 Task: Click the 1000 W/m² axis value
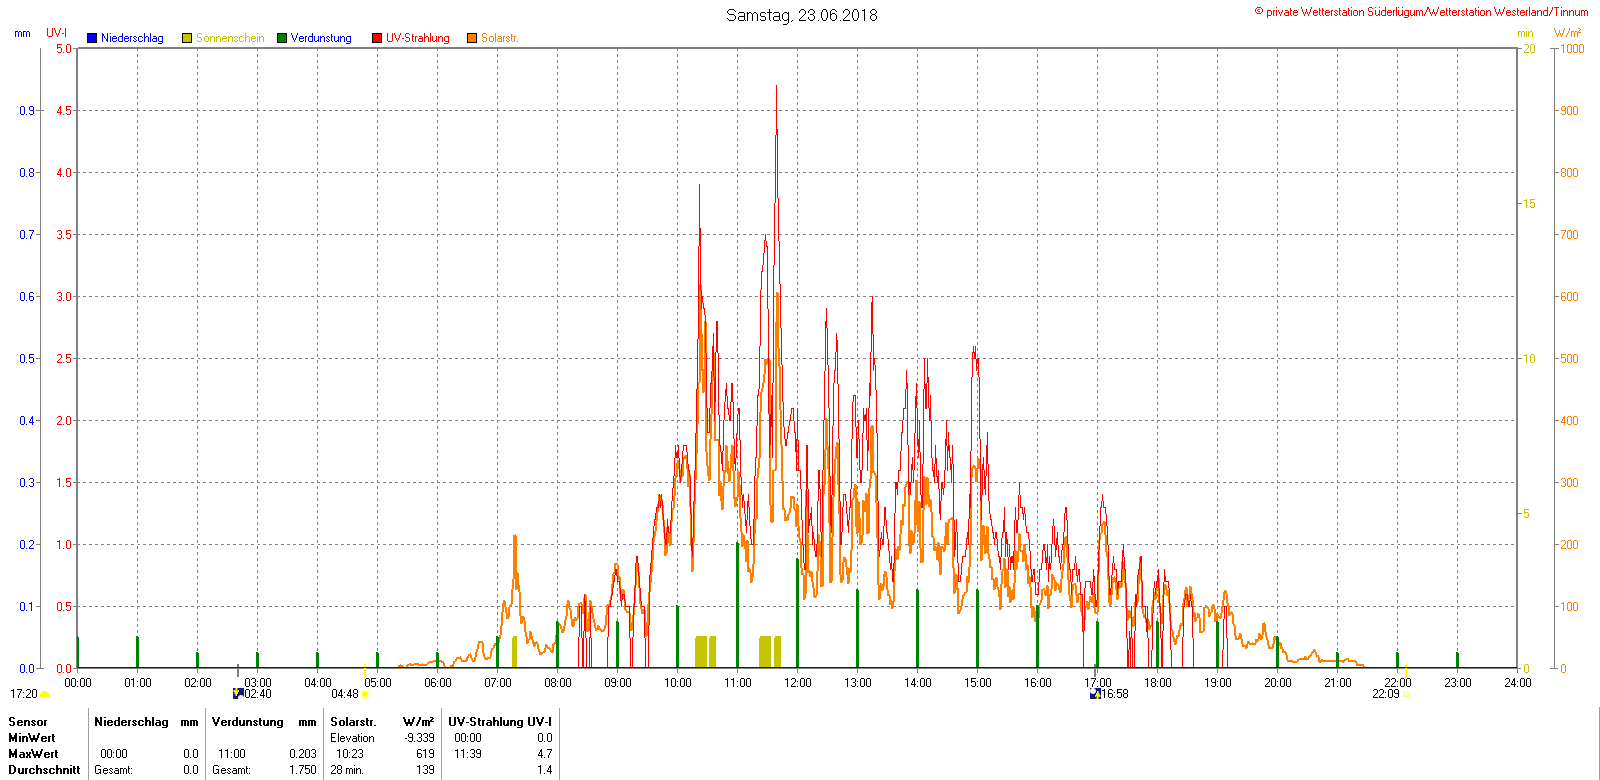(x=1572, y=49)
